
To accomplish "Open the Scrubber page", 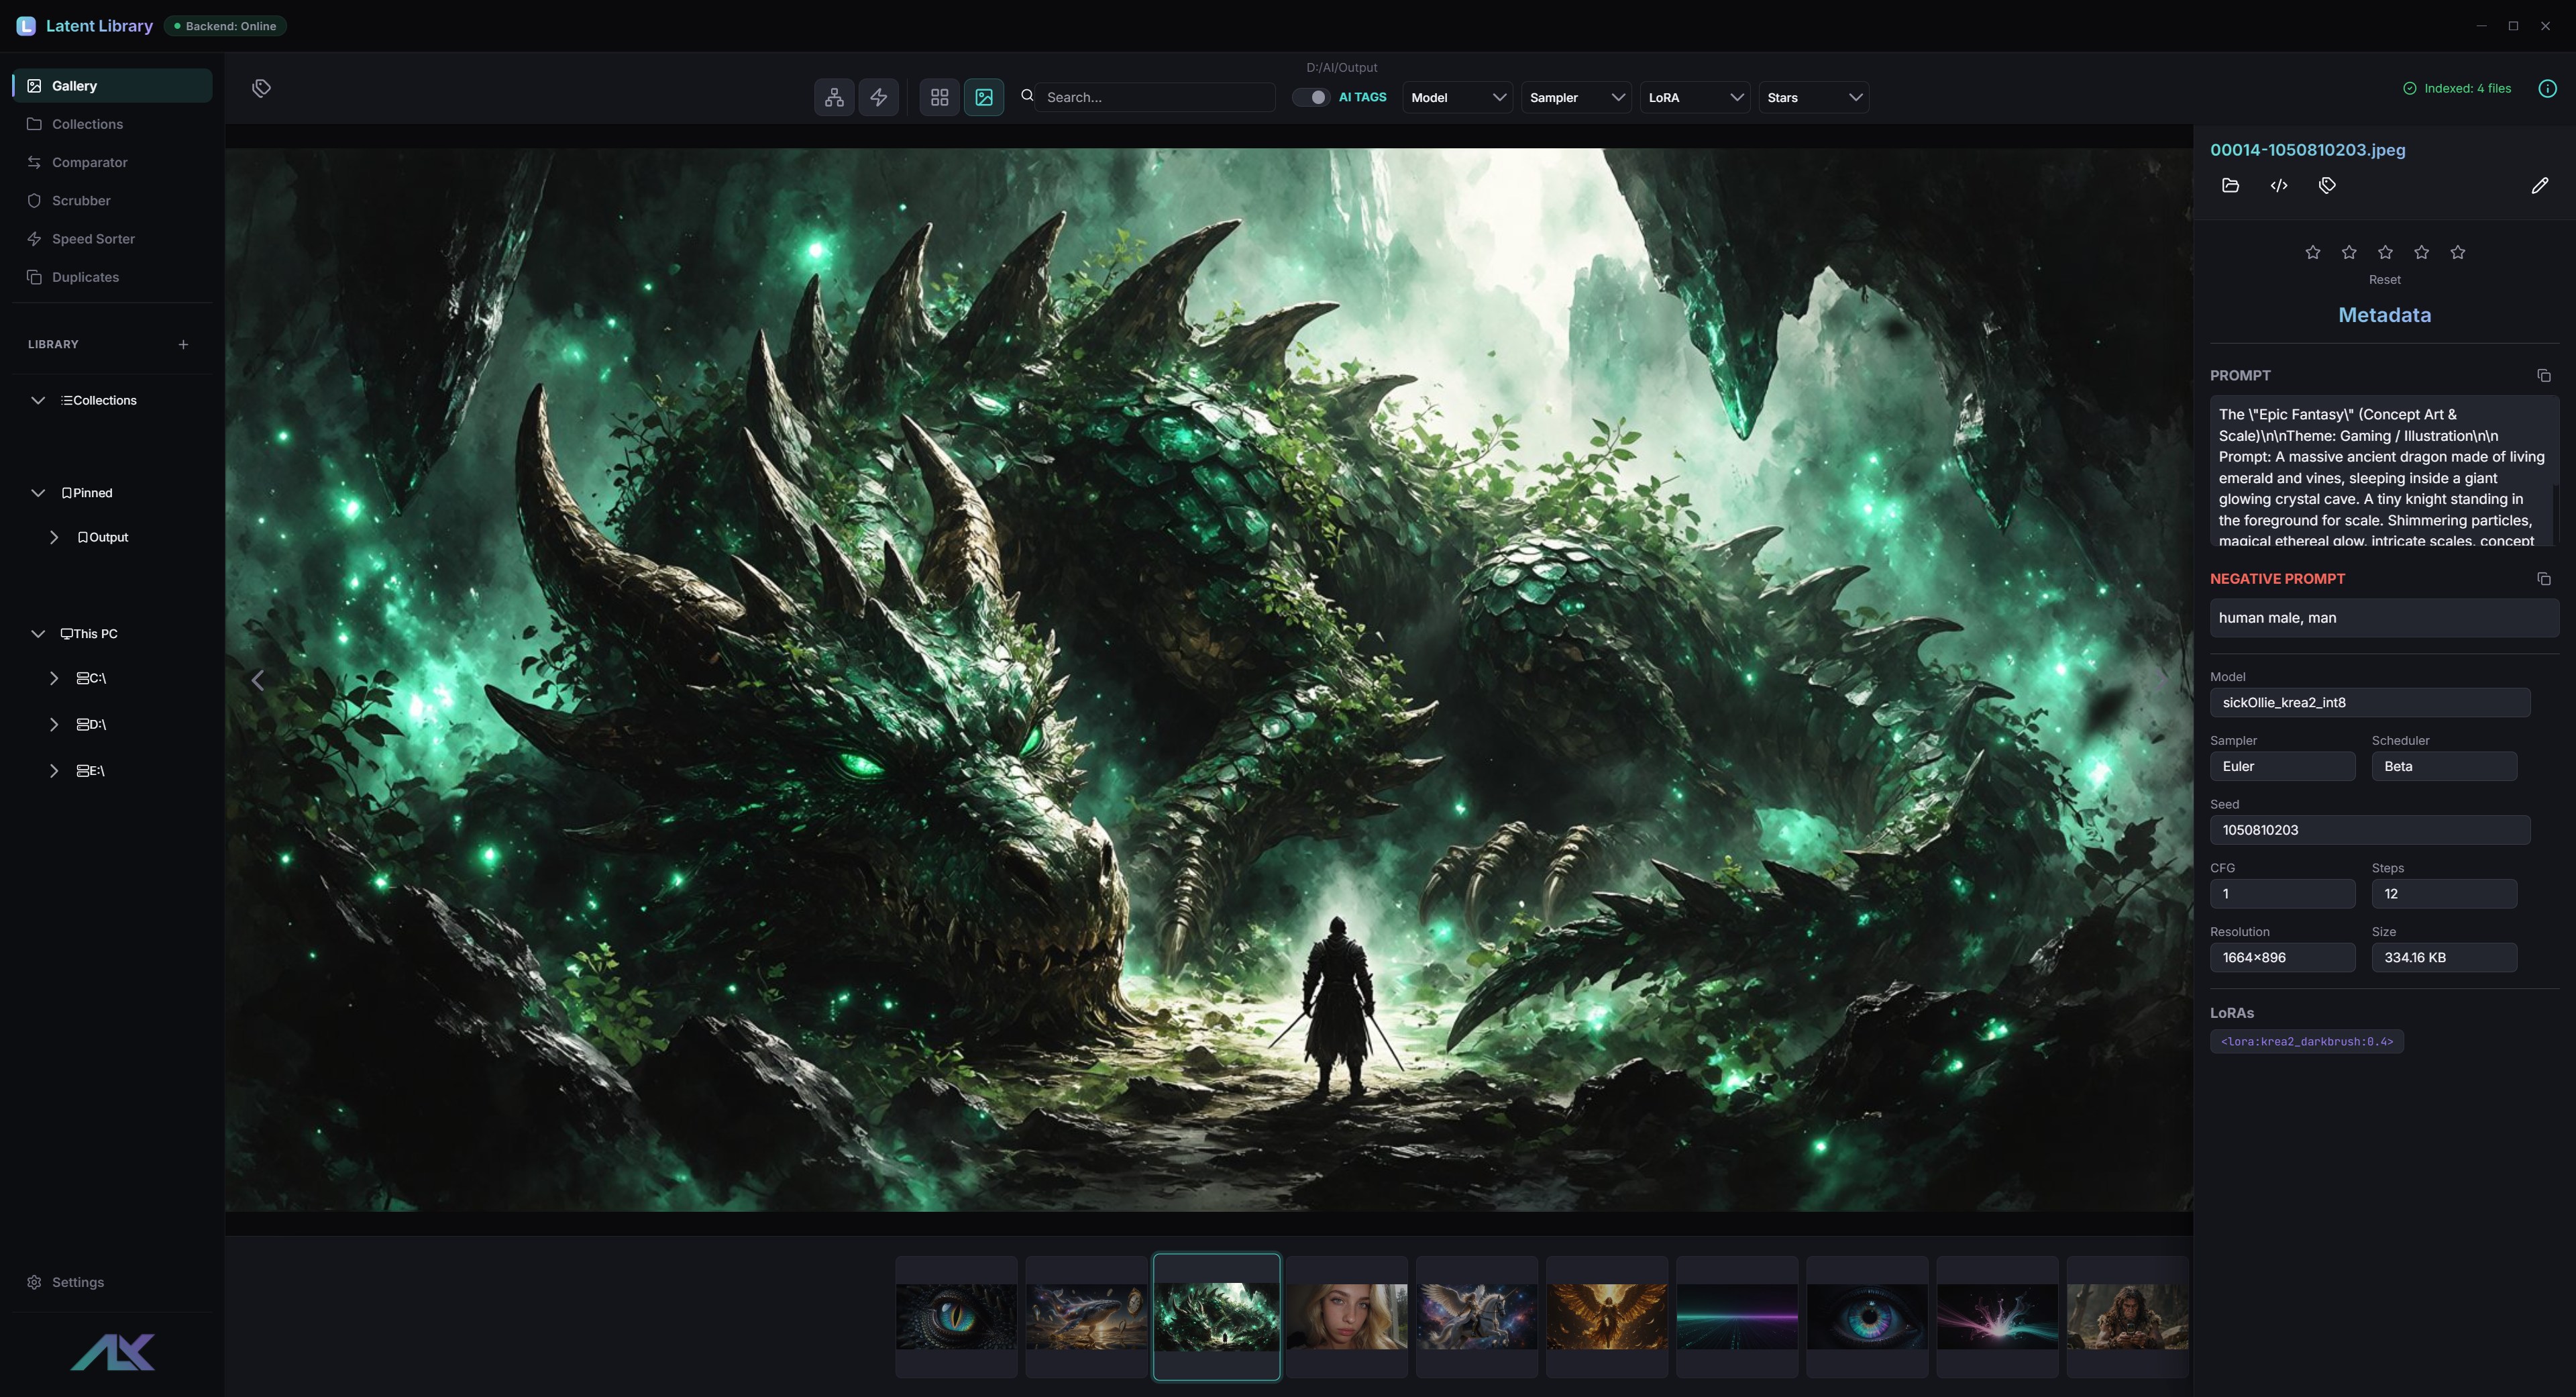I will coord(113,201).
